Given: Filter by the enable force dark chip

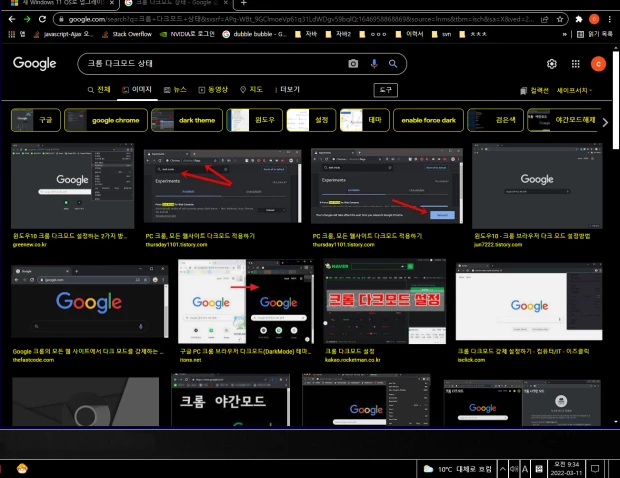Looking at the screenshot, I should 428,120.
